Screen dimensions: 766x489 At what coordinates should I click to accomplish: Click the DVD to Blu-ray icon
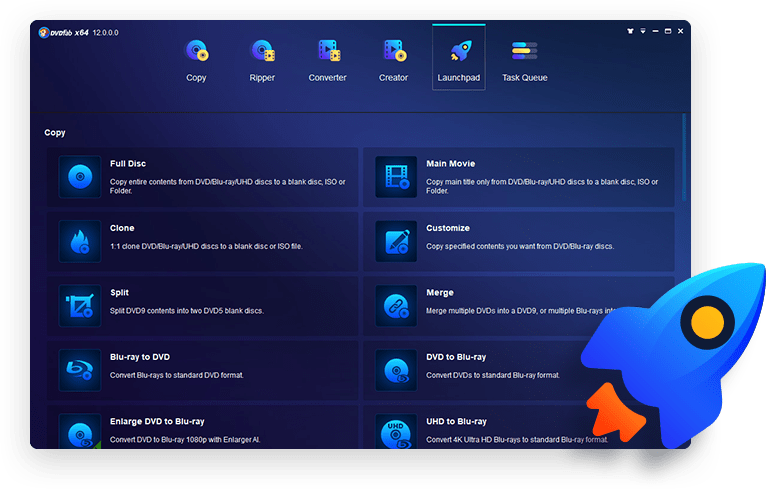click(396, 370)
